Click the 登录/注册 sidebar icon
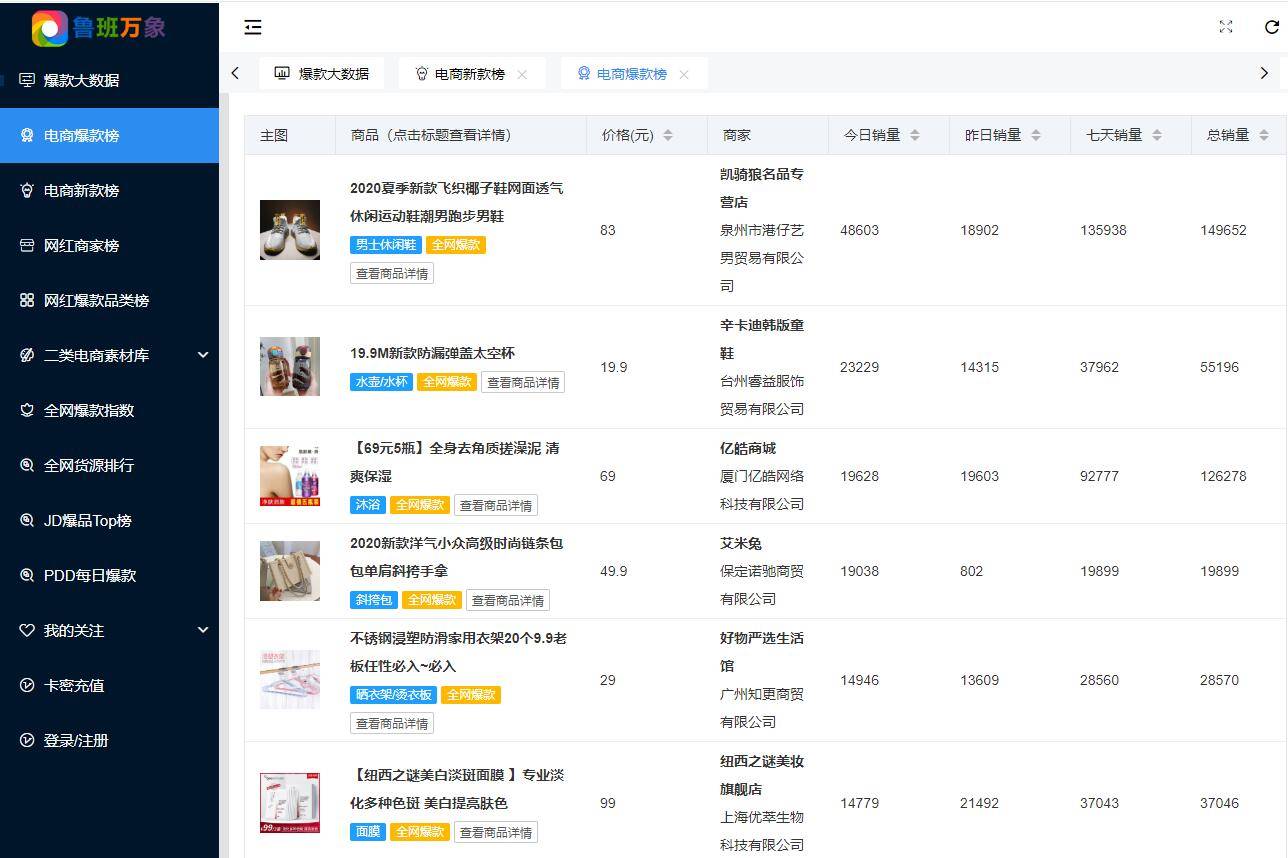Screen dimensions: 1288x858 [27, 740]
